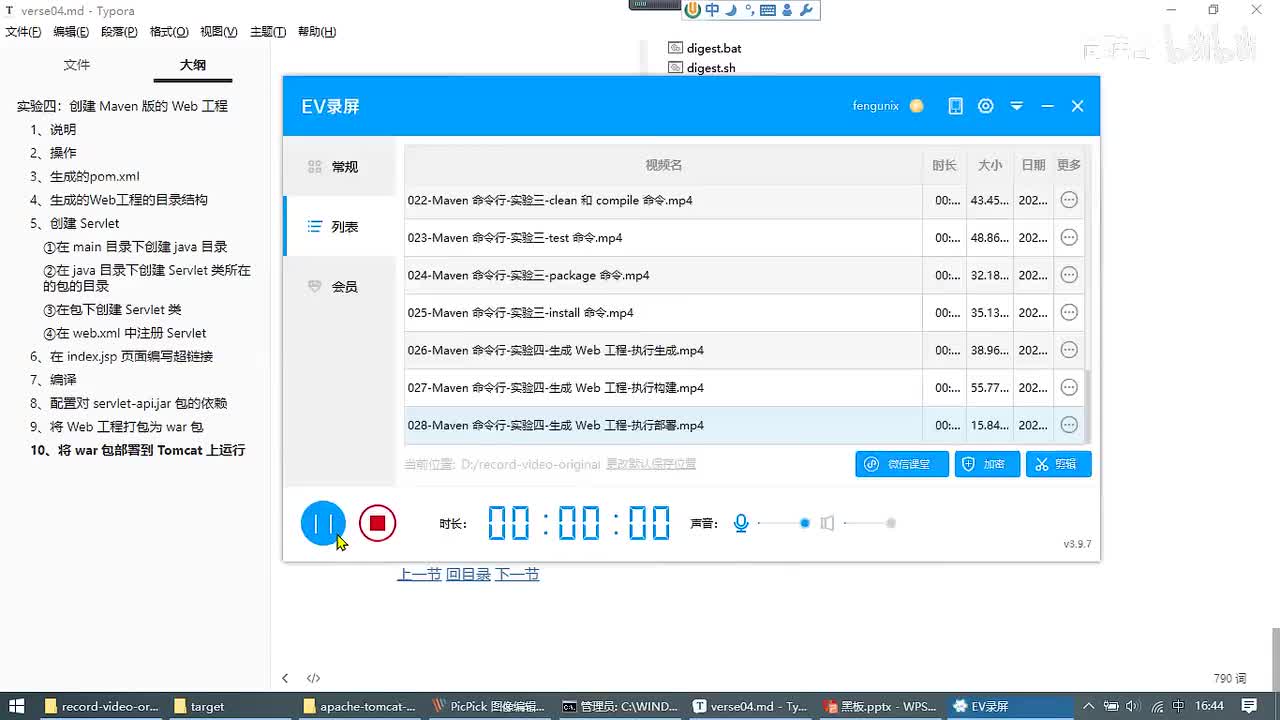Sort by 大小 column header
The width and height of the screenshot is (1280, 720).
pyautogui.click(x=990, y=165)
